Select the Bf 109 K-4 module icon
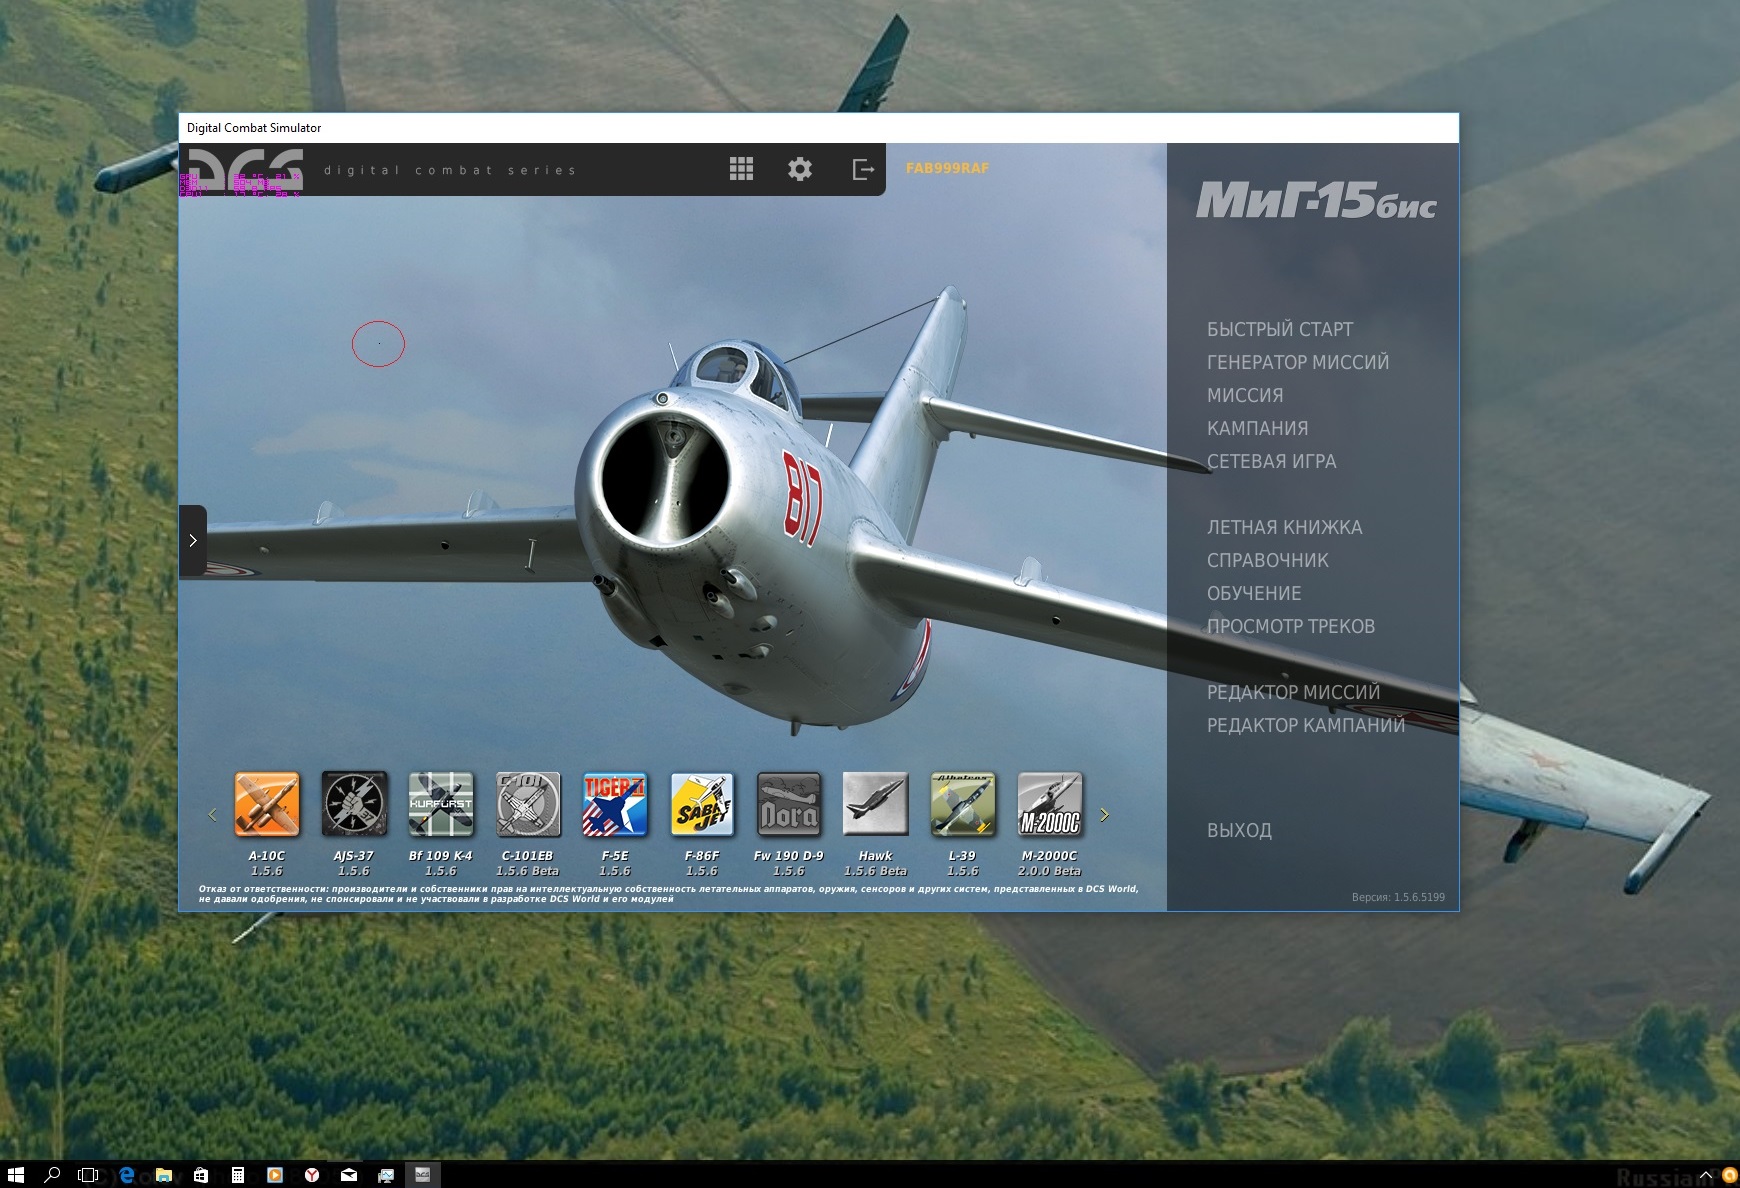The height and width of the screenshot is (1188, 1740). 441,804
